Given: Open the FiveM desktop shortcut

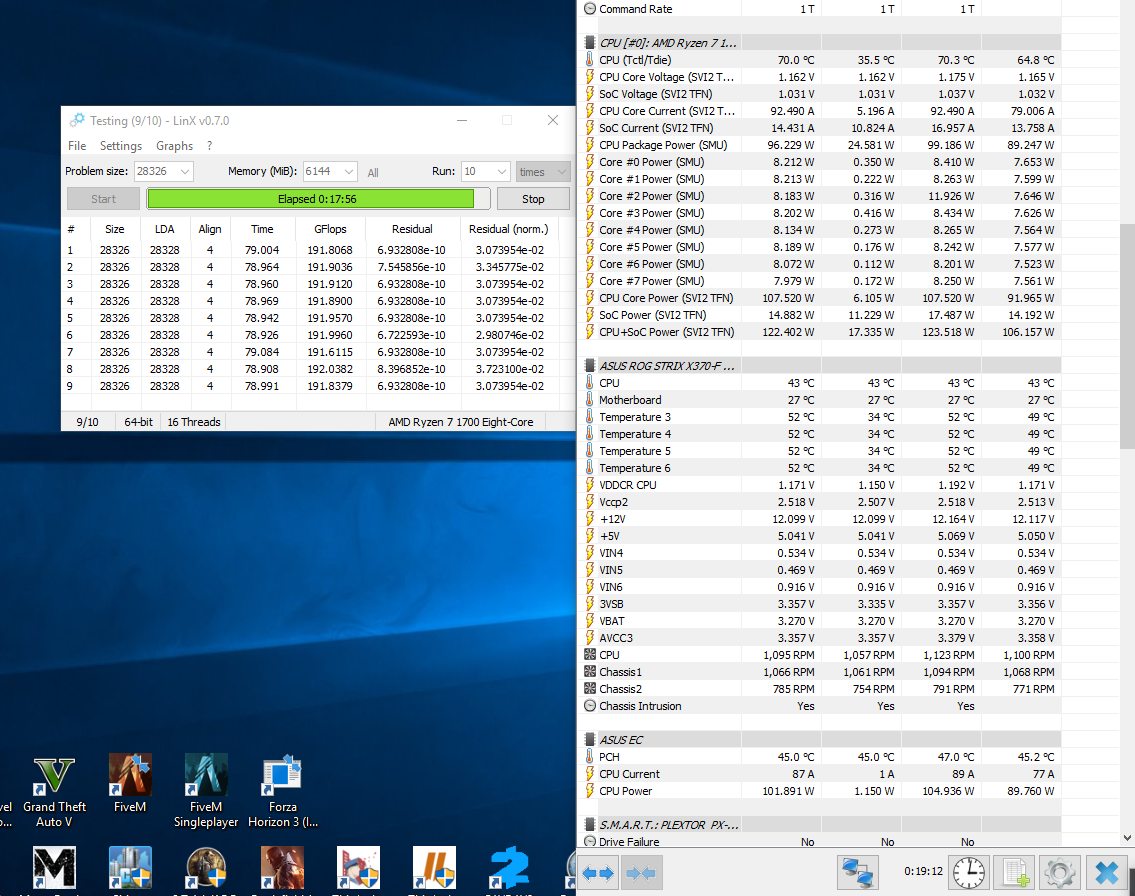Looking at the screenshot, I should [x=130, y=784].
